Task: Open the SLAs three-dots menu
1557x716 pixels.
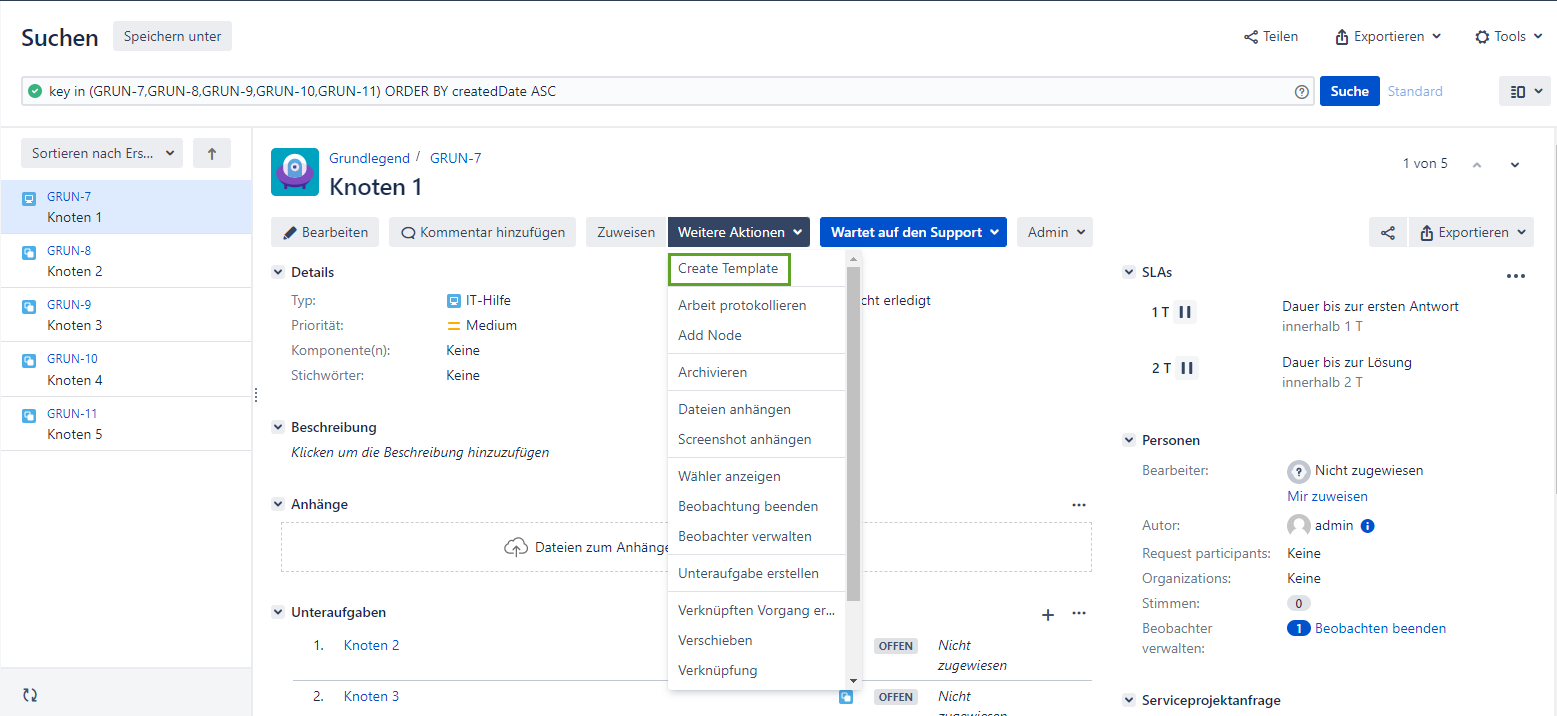Action: 1515,276
